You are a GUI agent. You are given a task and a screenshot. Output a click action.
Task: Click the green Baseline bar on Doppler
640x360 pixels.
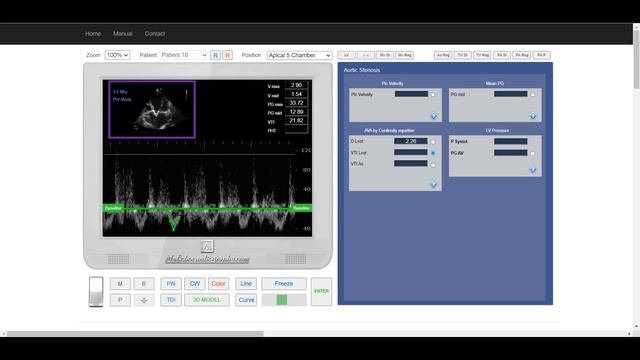pyautogui.click(x=207, y=209)
